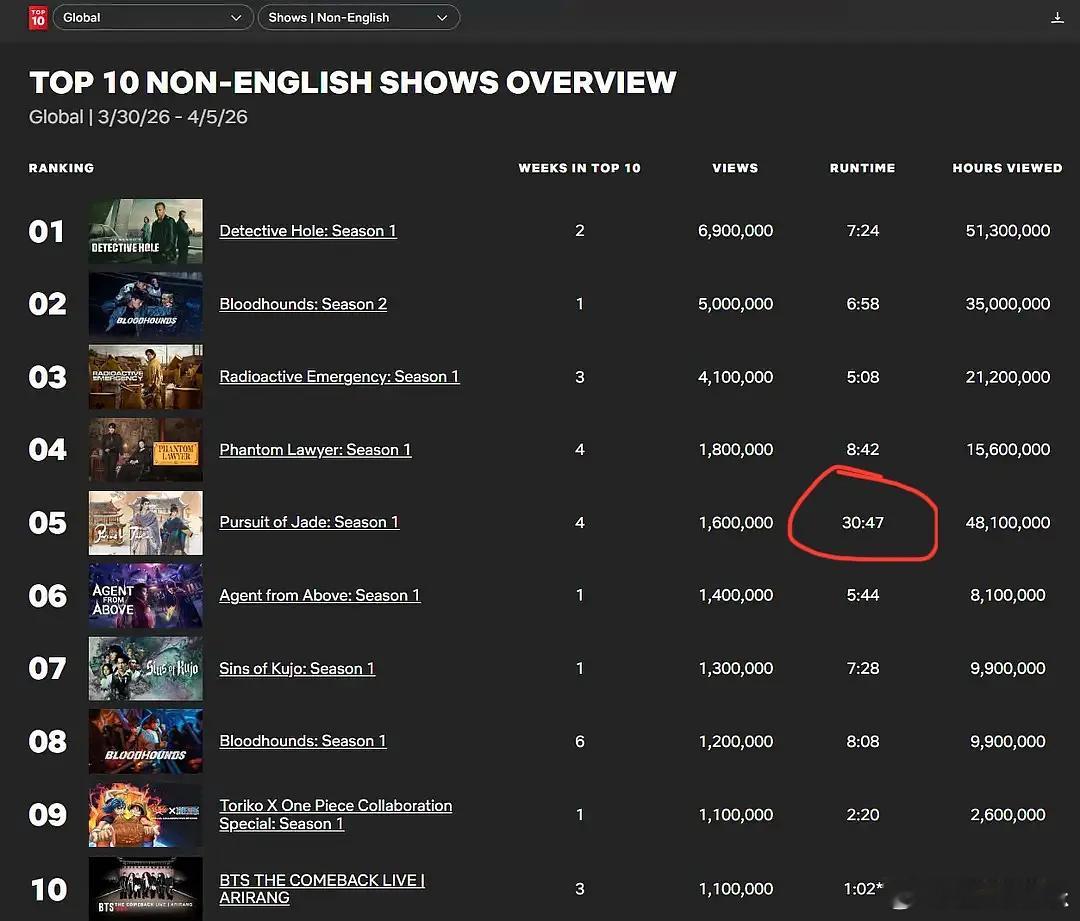Open Agent from Above: Season 1 link

pyautogui.click(x=320, y=595)
